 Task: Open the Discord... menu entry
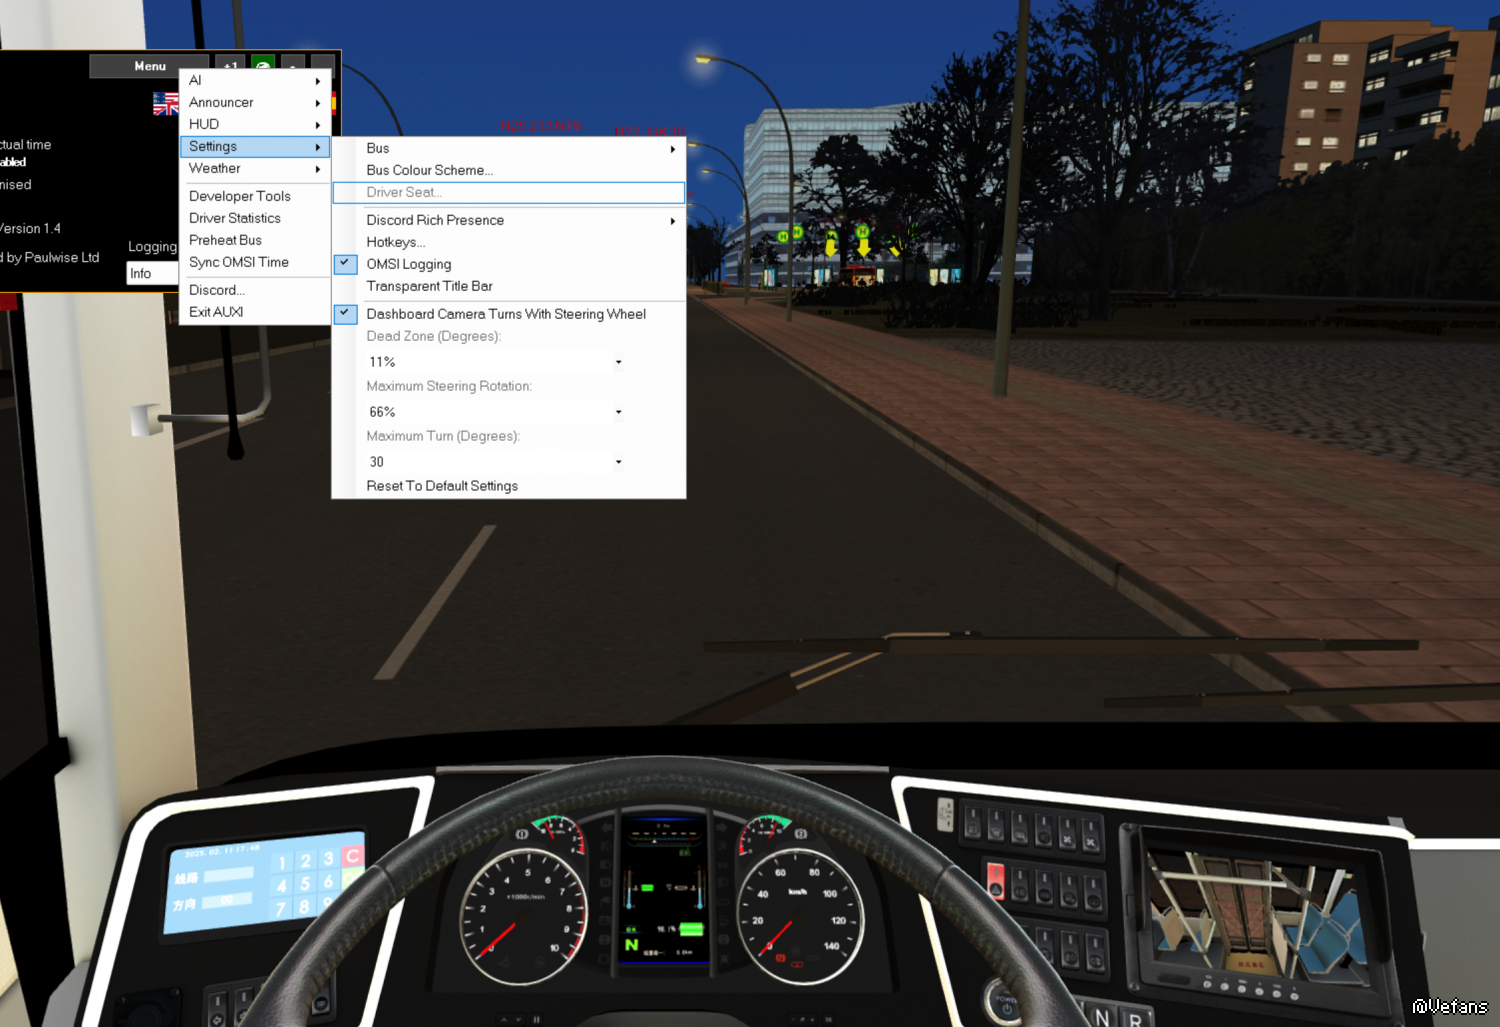(x=255, y=290)
